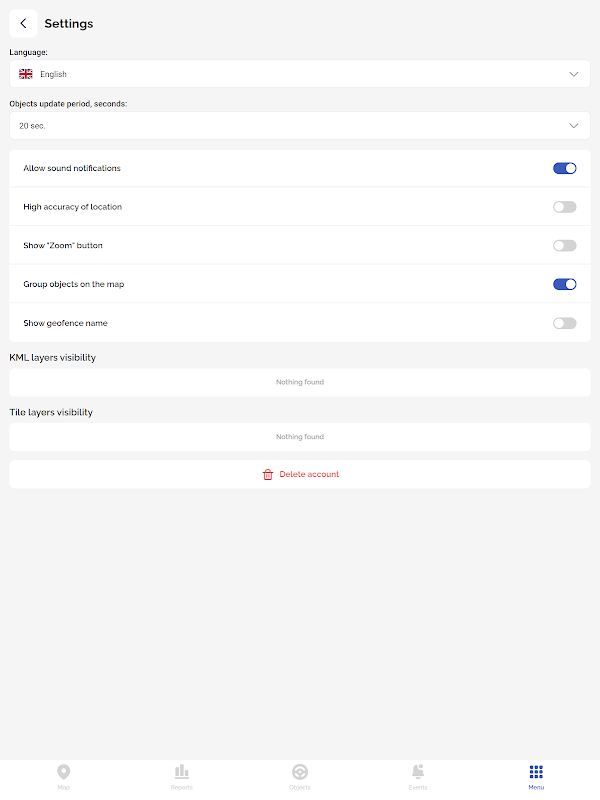Enable Show geofence name toggle
This screenshot has height=800, width=600.
pos(564,323)
